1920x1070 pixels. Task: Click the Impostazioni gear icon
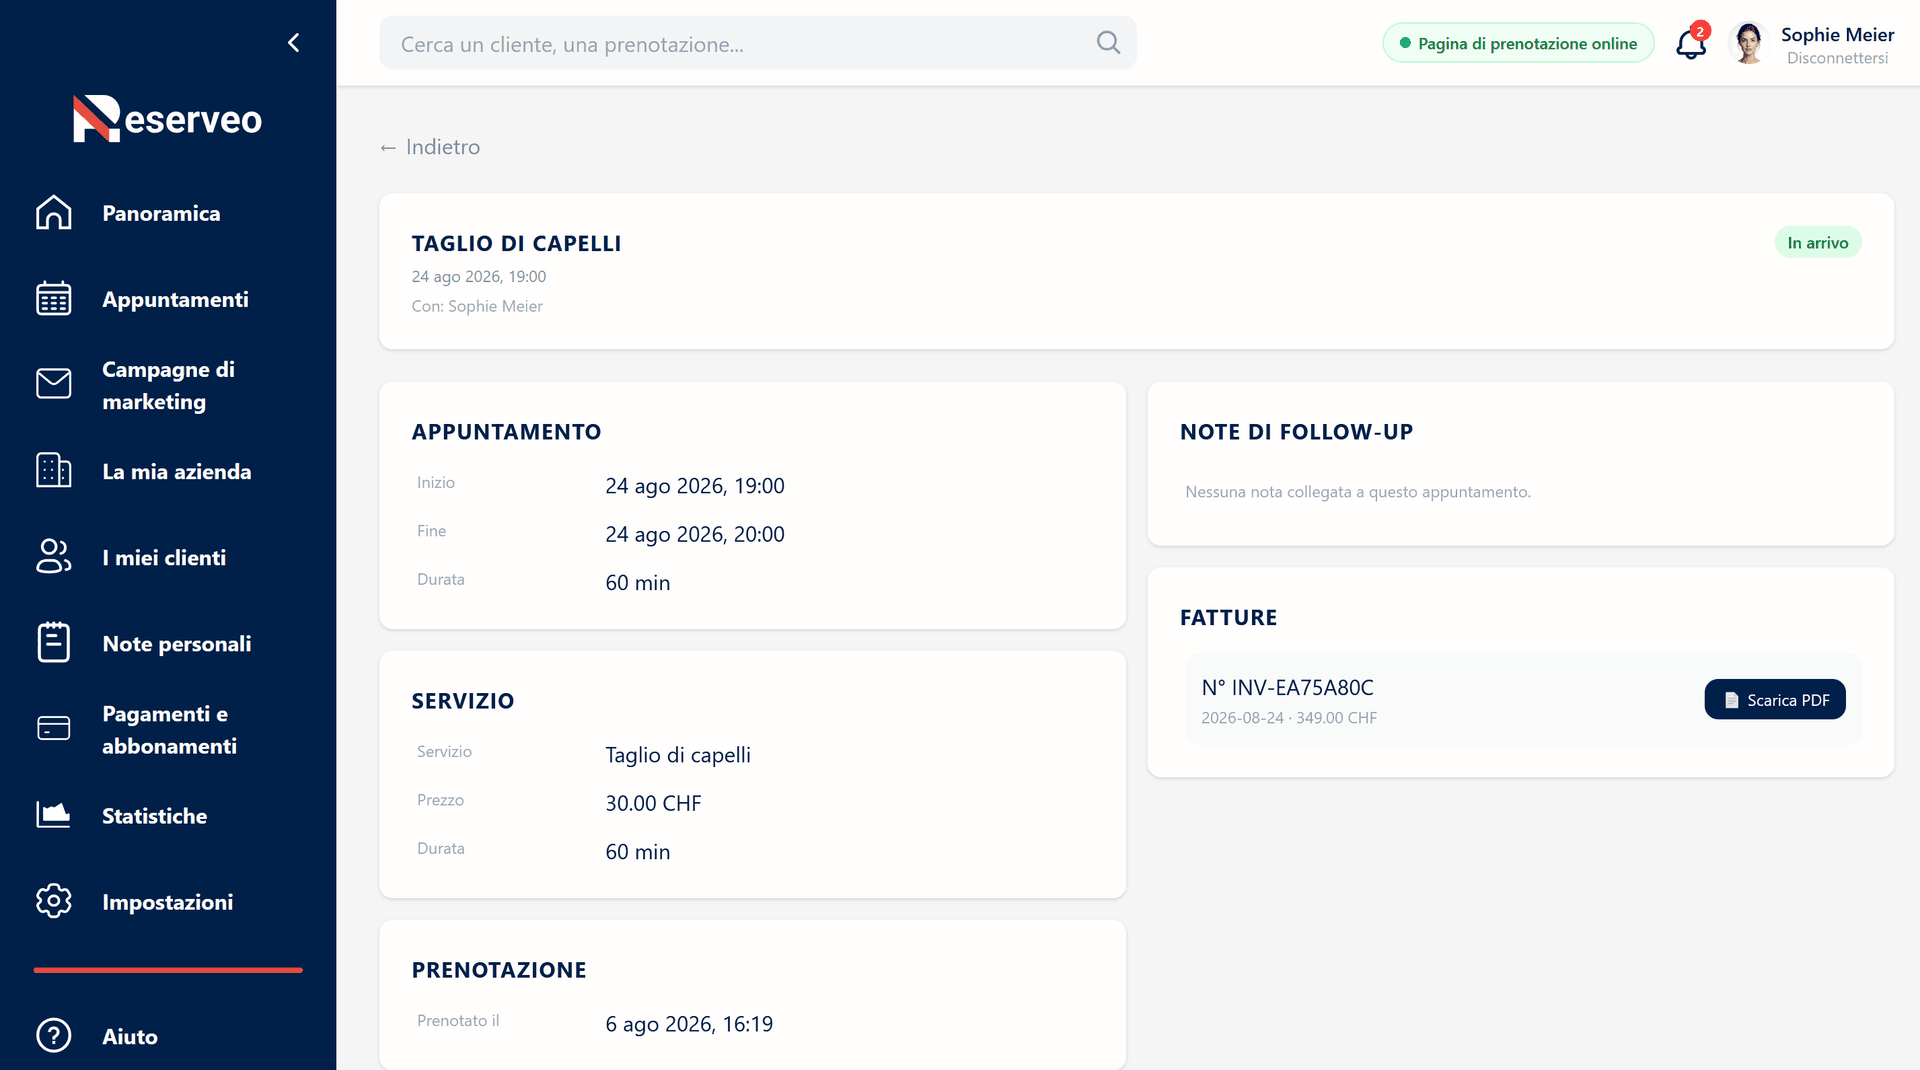pos(54,901)
